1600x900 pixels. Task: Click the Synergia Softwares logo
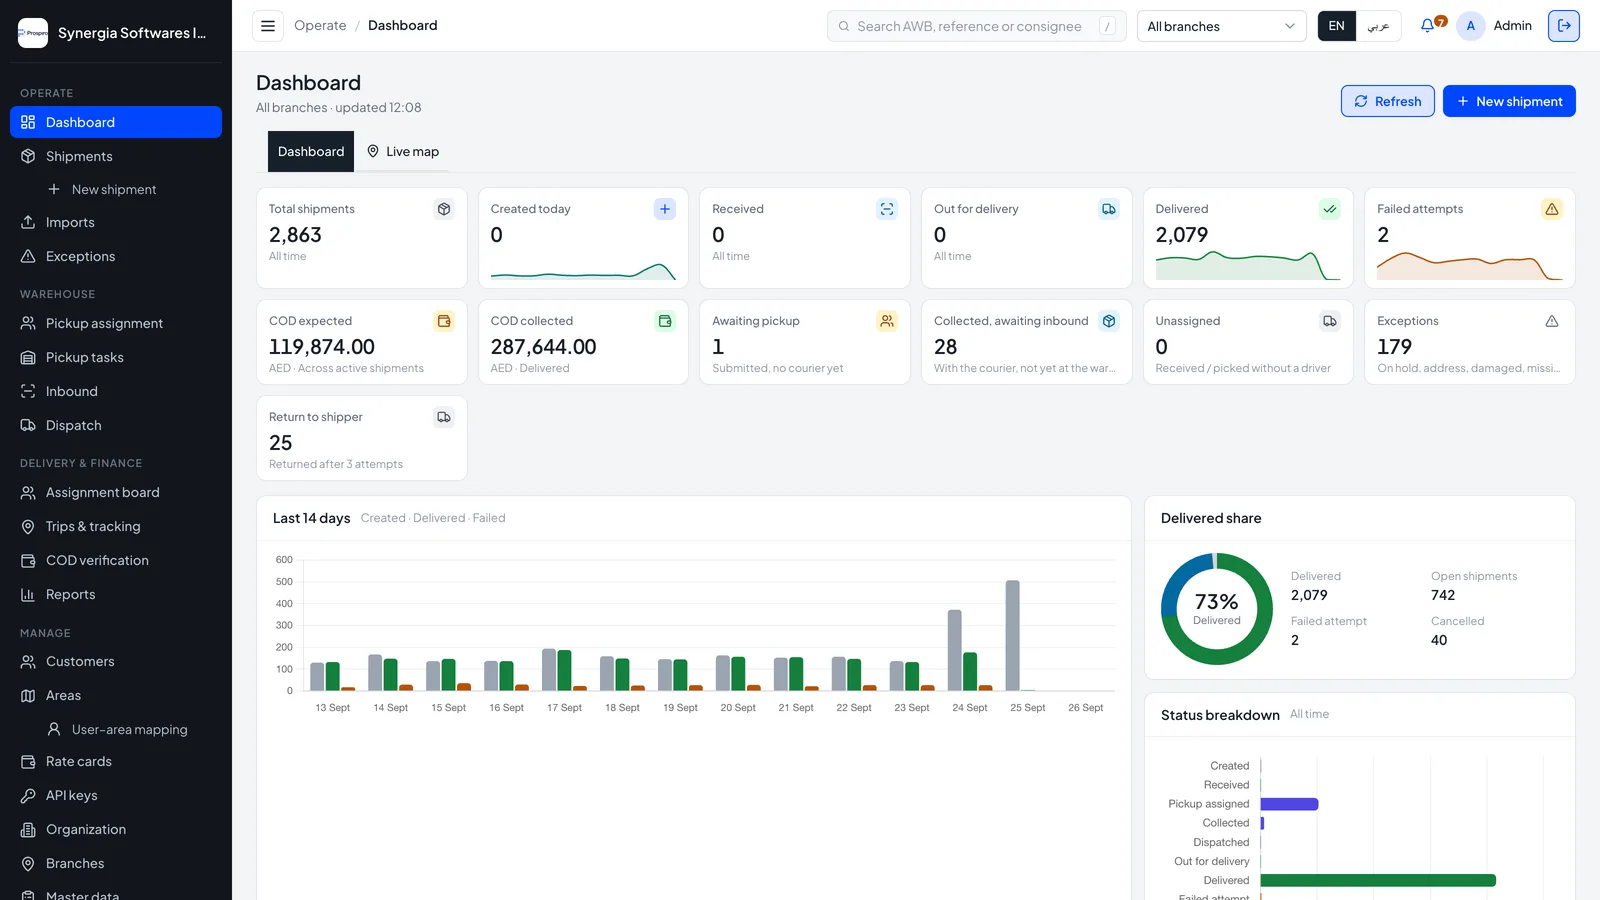[x=33, y=33]
